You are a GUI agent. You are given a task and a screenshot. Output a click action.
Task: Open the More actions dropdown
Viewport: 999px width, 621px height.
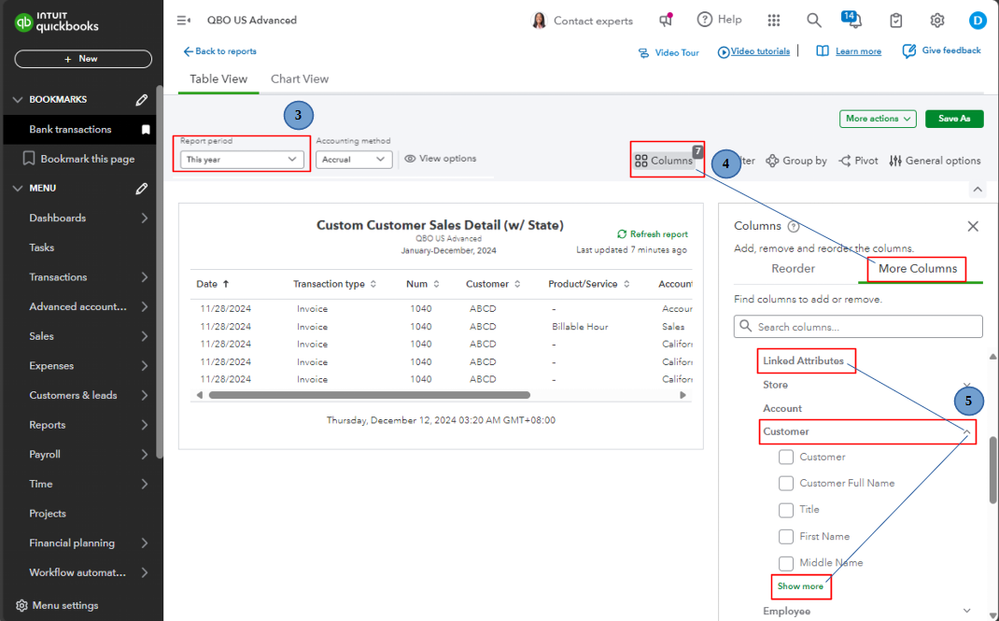coord(877,118)
